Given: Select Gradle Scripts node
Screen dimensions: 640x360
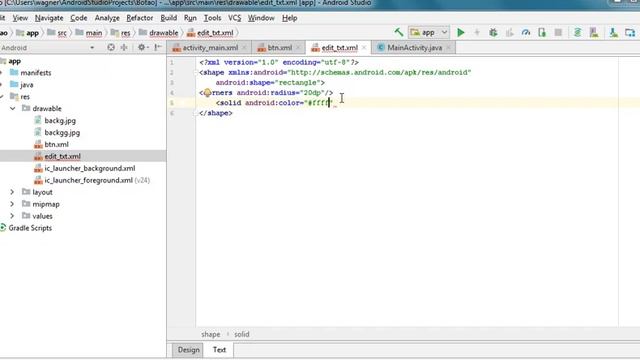Looking at the screenshot, I should tap(30, 228).
